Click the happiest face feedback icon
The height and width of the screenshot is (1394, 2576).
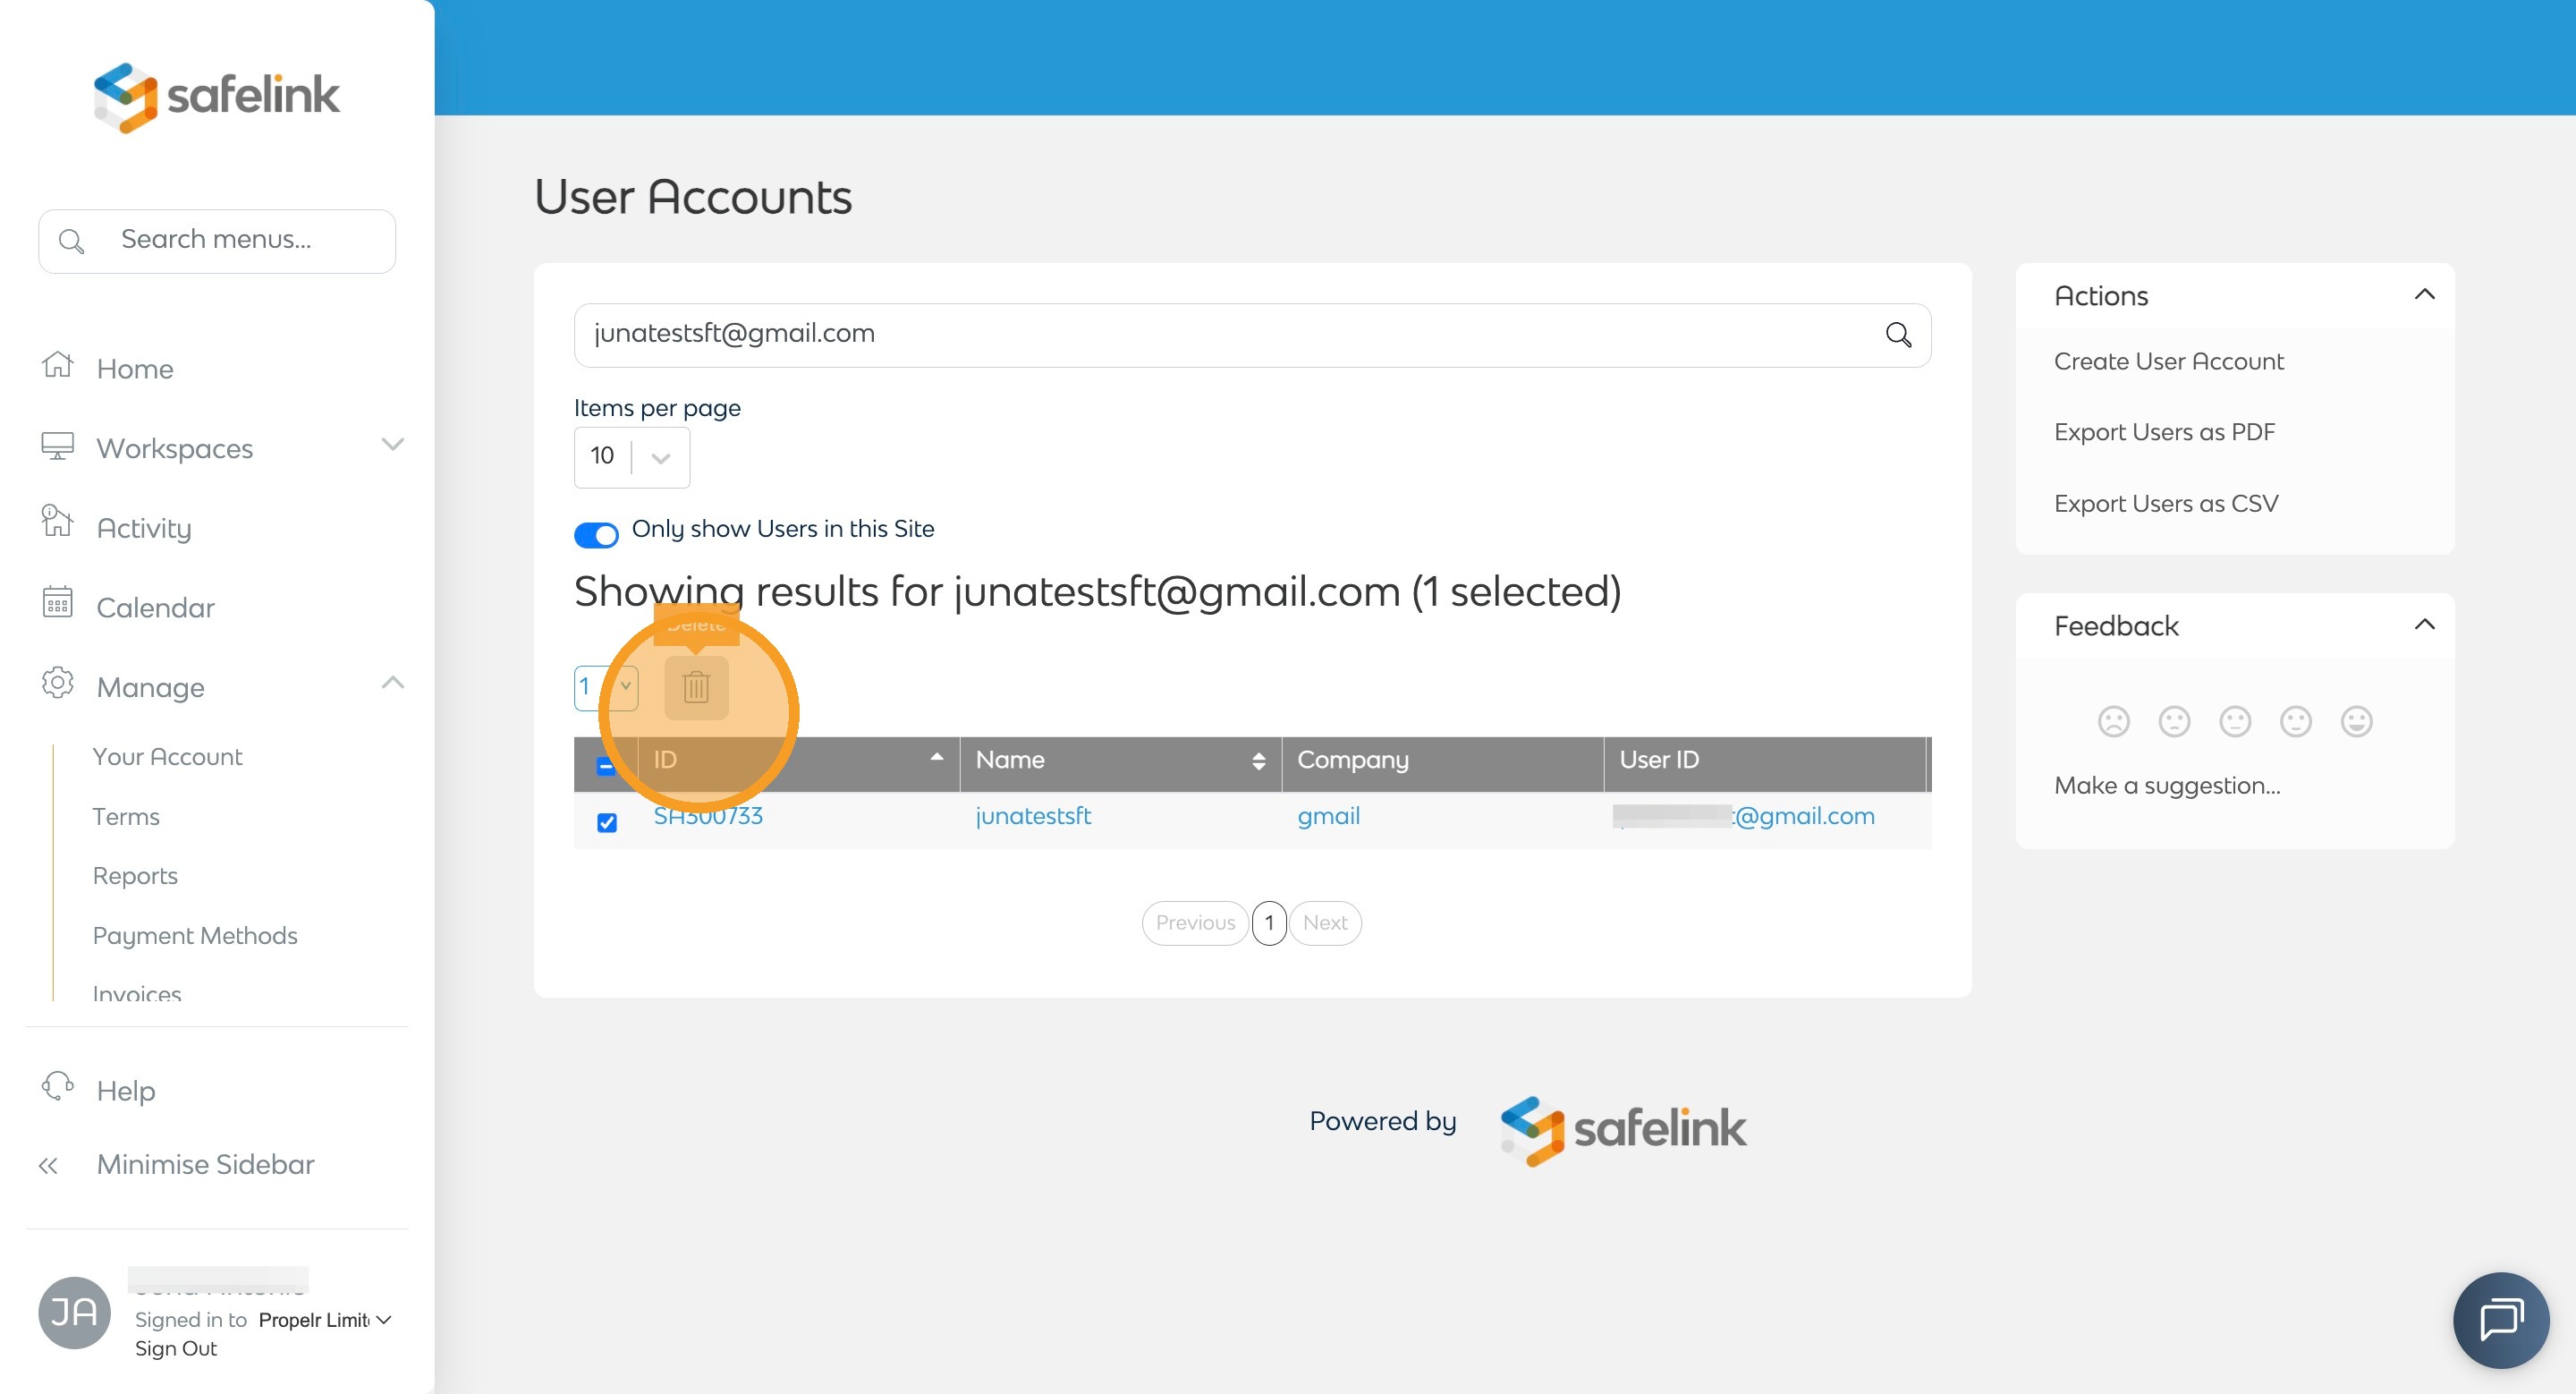(2355, 721)
